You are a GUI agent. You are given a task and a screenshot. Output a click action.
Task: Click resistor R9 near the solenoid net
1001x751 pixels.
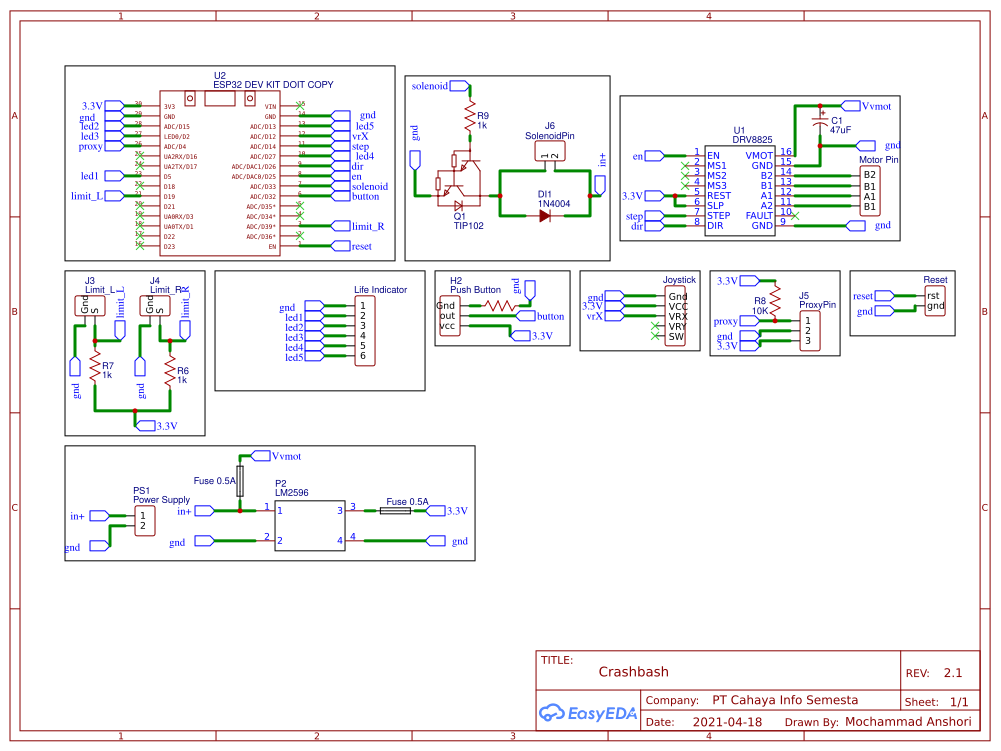click(468, 119)
